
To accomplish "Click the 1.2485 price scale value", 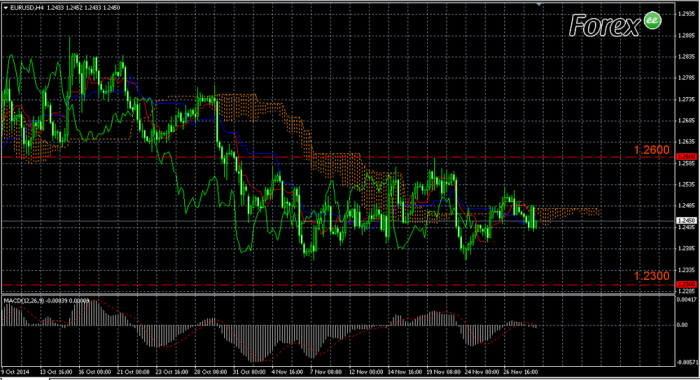I will 686,206.
